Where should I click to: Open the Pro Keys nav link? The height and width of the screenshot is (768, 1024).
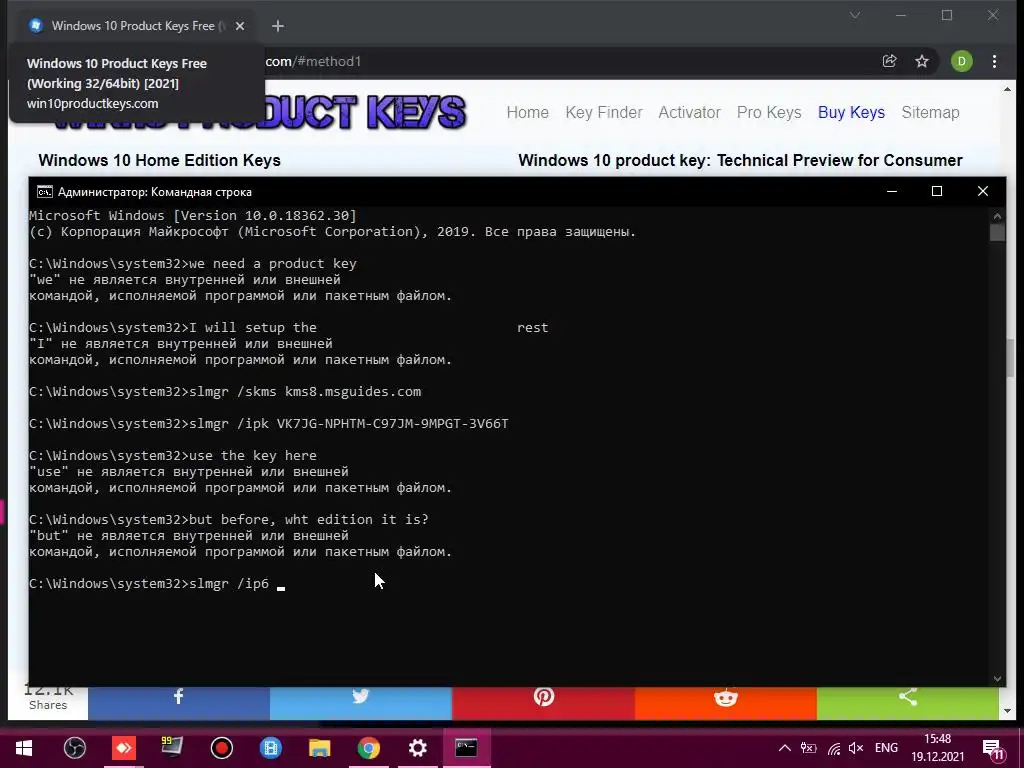point(769,112)
